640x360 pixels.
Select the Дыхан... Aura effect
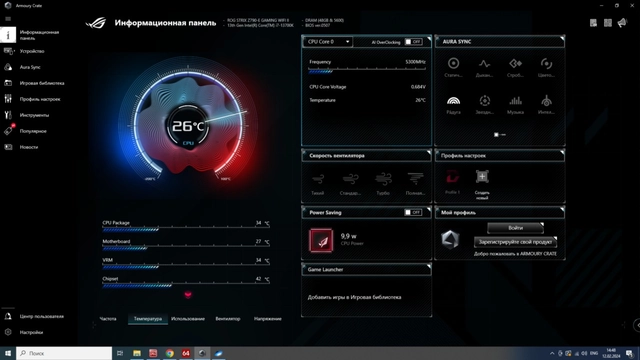click(x=484, y=67)
